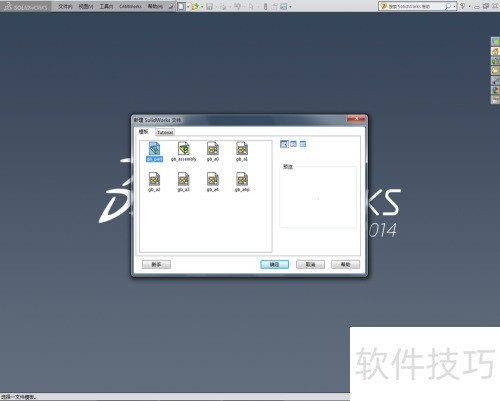Choose the gb_a0 drawing template
This screenshot has width=500, height=401.
pos(213,152)
